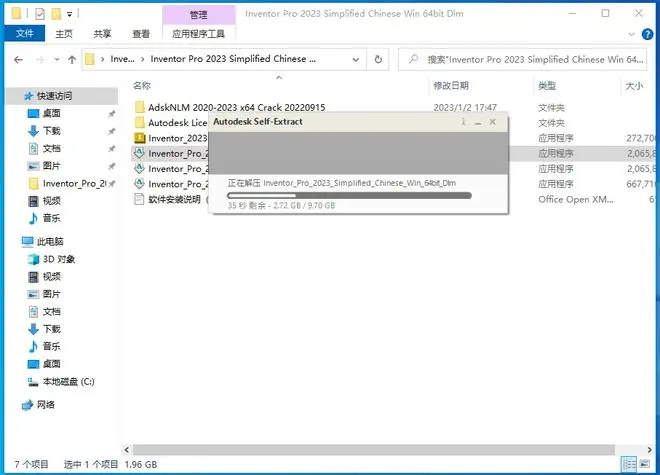Open the 共享 ribbon tab
The height and width of the screenshot is (475, 660).
coord(102,34)
